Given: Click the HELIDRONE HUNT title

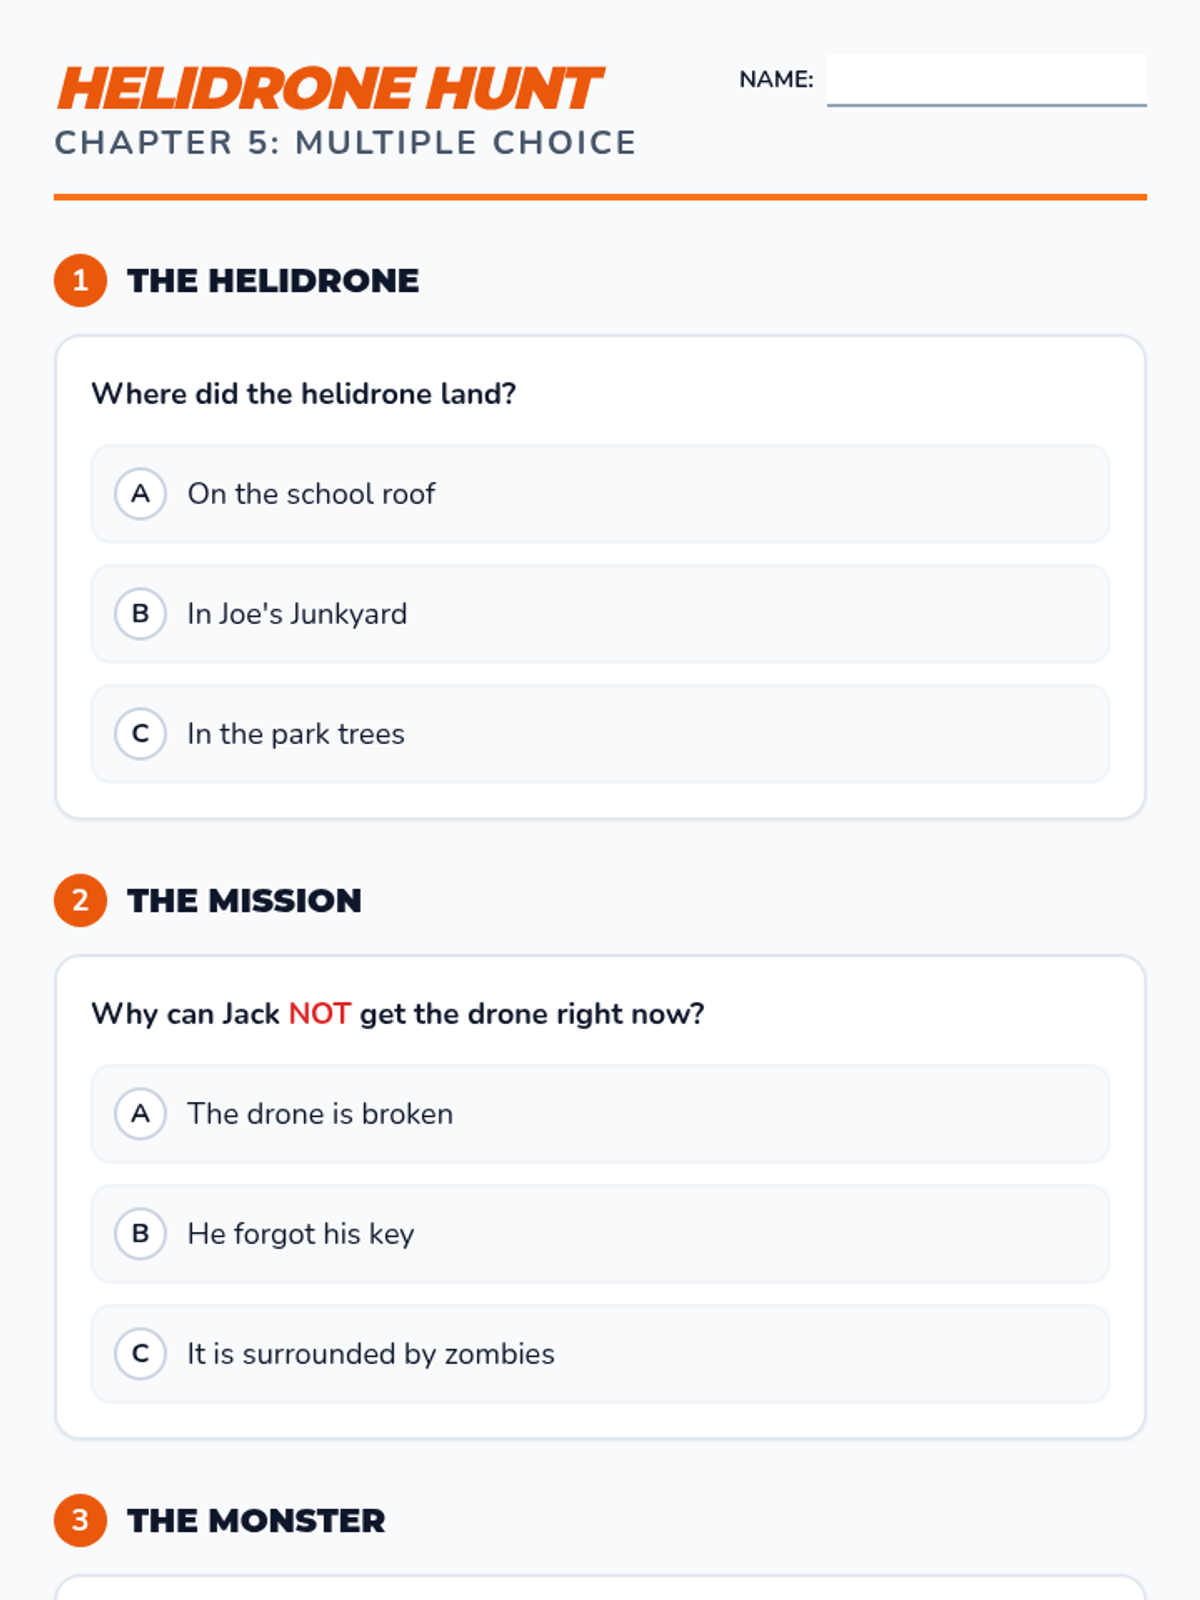Looking at the screenshot, I should point(330,89).
